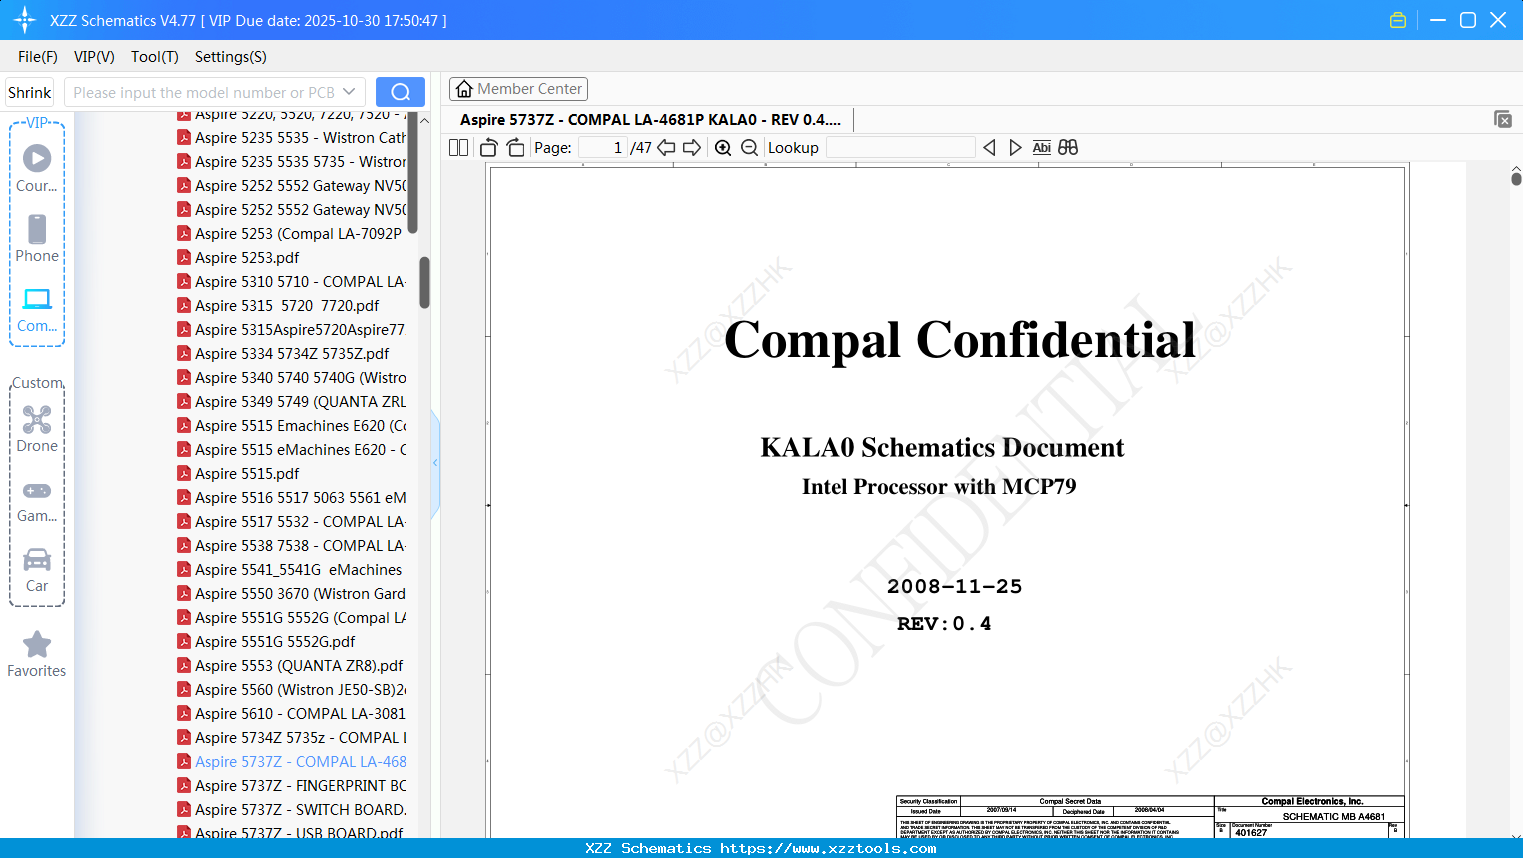1523x858 pixels.
Task: Open the Member Center
Action: click(x=518, y=89)
